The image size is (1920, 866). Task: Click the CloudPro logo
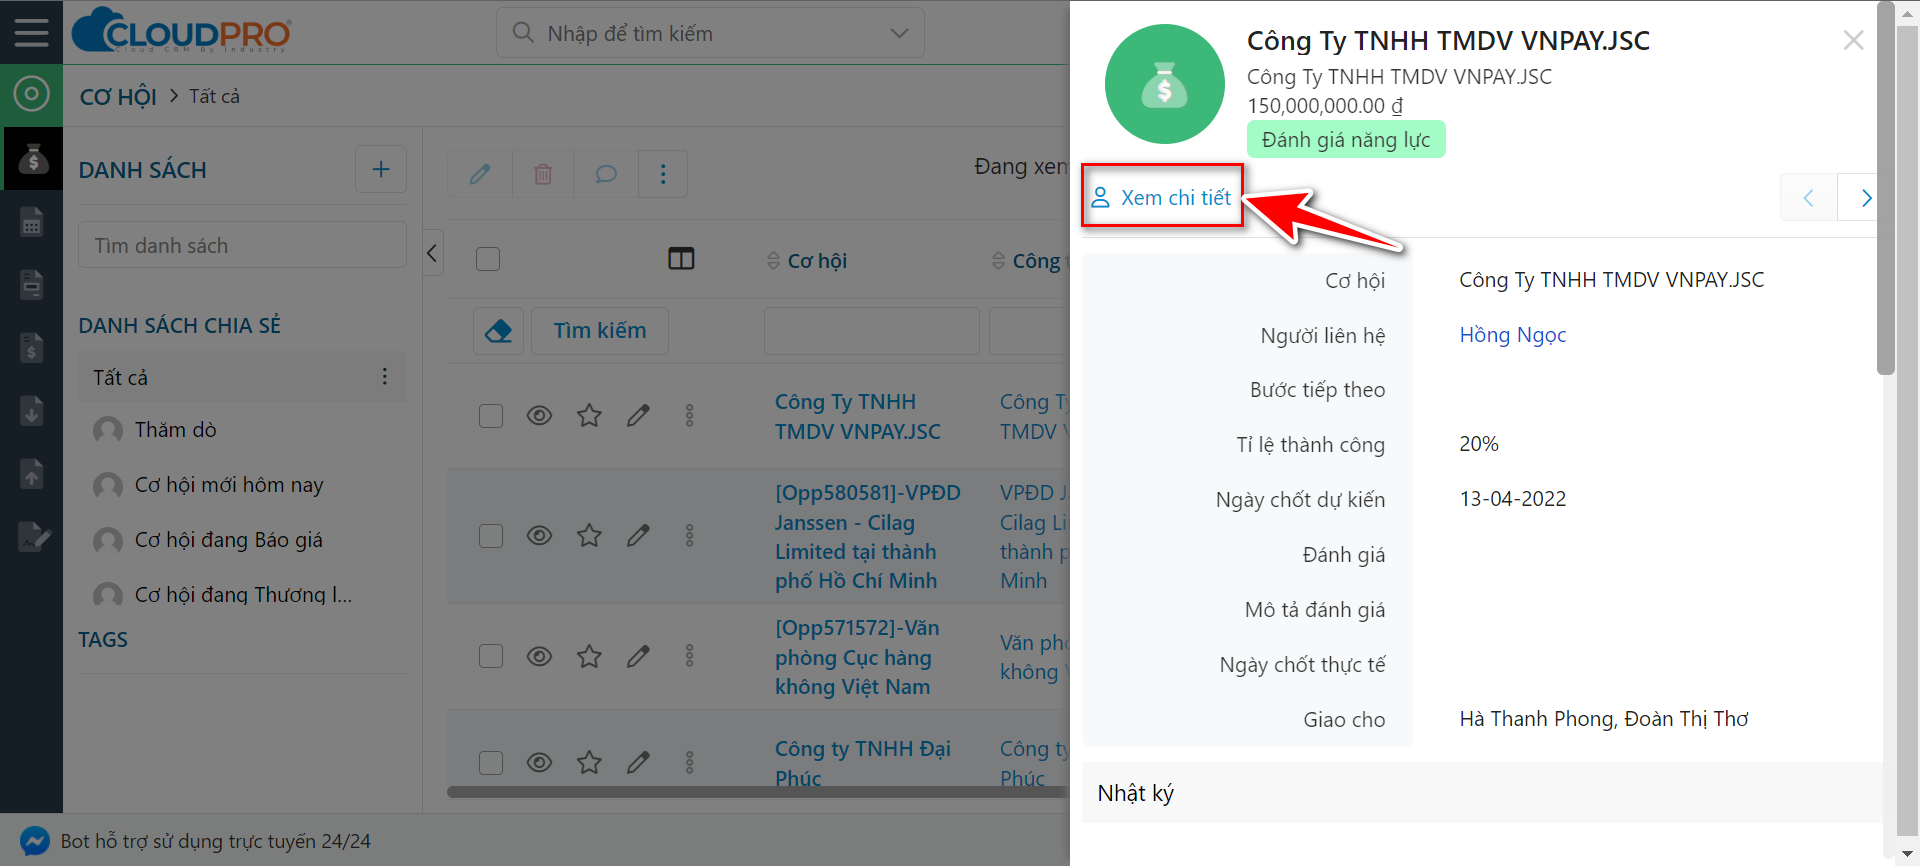(x=181, y=30)
